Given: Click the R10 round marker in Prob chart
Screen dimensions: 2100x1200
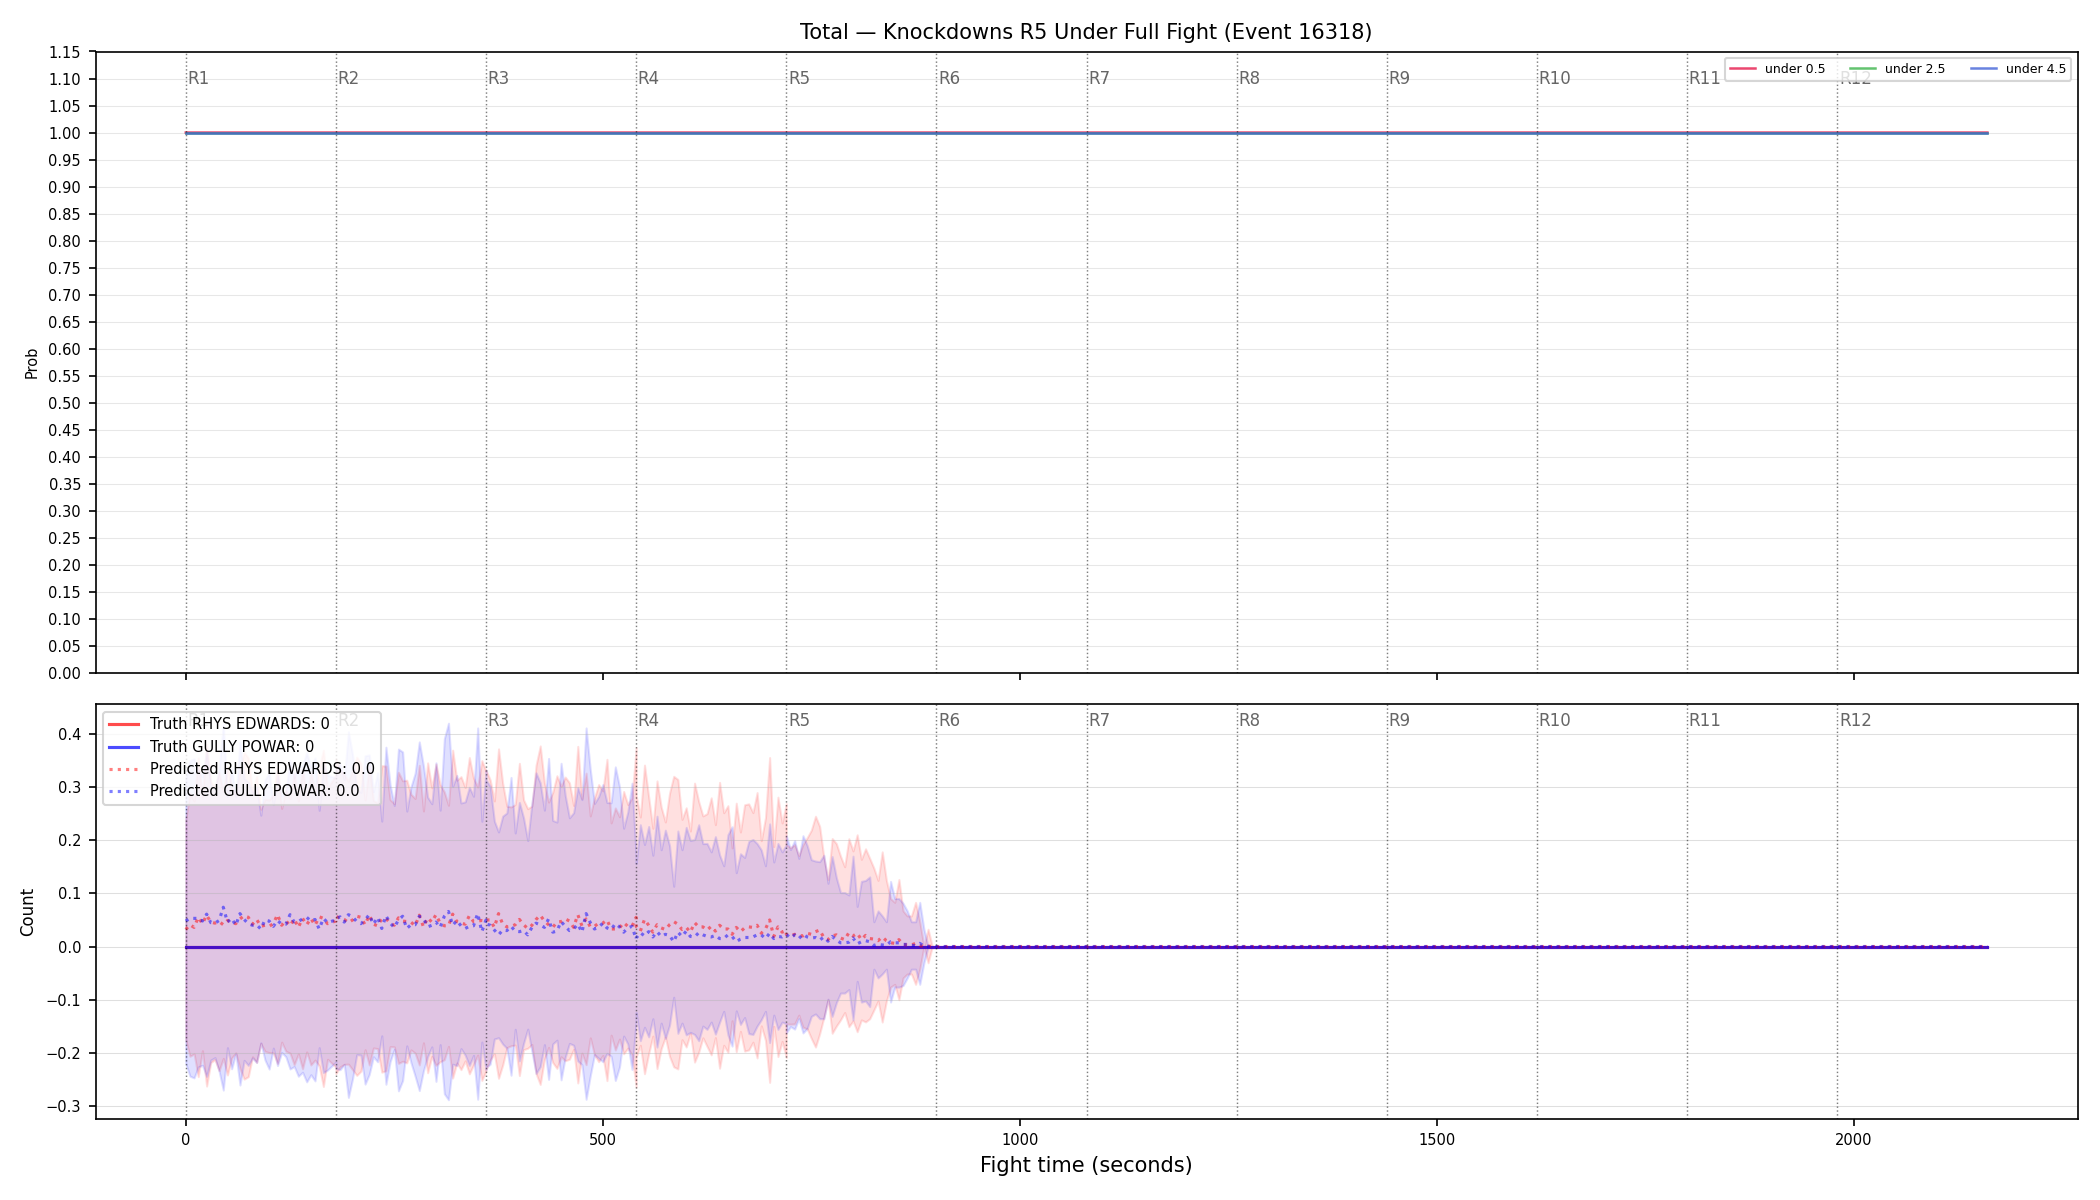Looking at the screenshot, I should pyautogui.click(x=1554, y=78).
